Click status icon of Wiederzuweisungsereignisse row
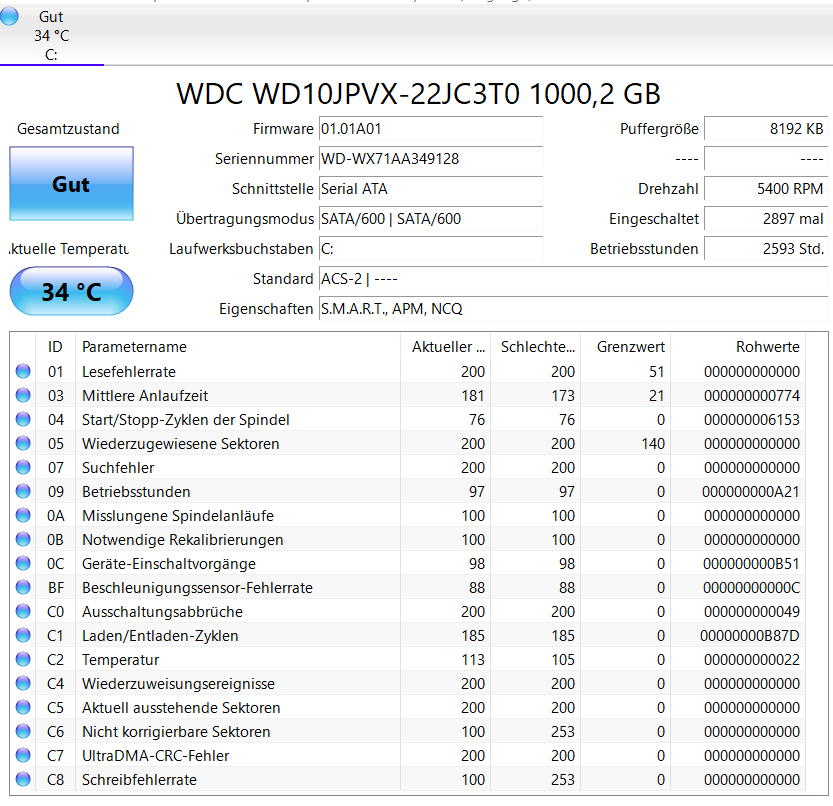 (x=23, y=683)
